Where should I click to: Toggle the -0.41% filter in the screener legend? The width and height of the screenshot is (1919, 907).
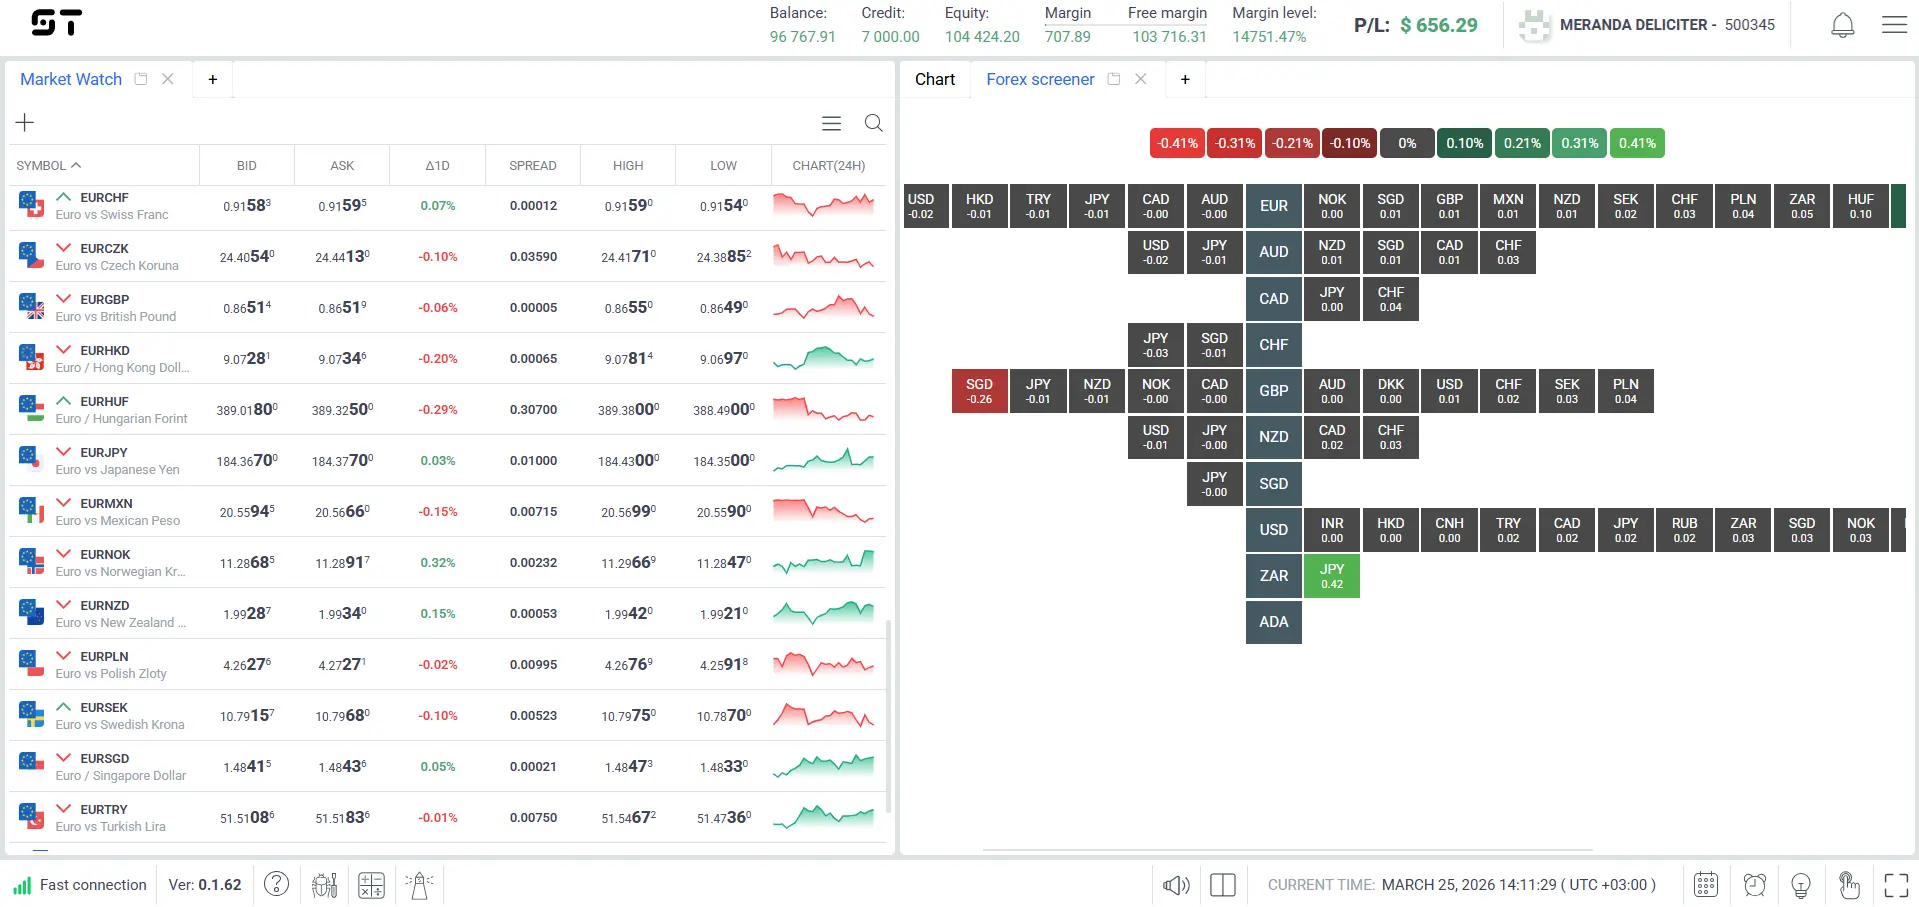pyautogui.click(x=1177, y=143)
